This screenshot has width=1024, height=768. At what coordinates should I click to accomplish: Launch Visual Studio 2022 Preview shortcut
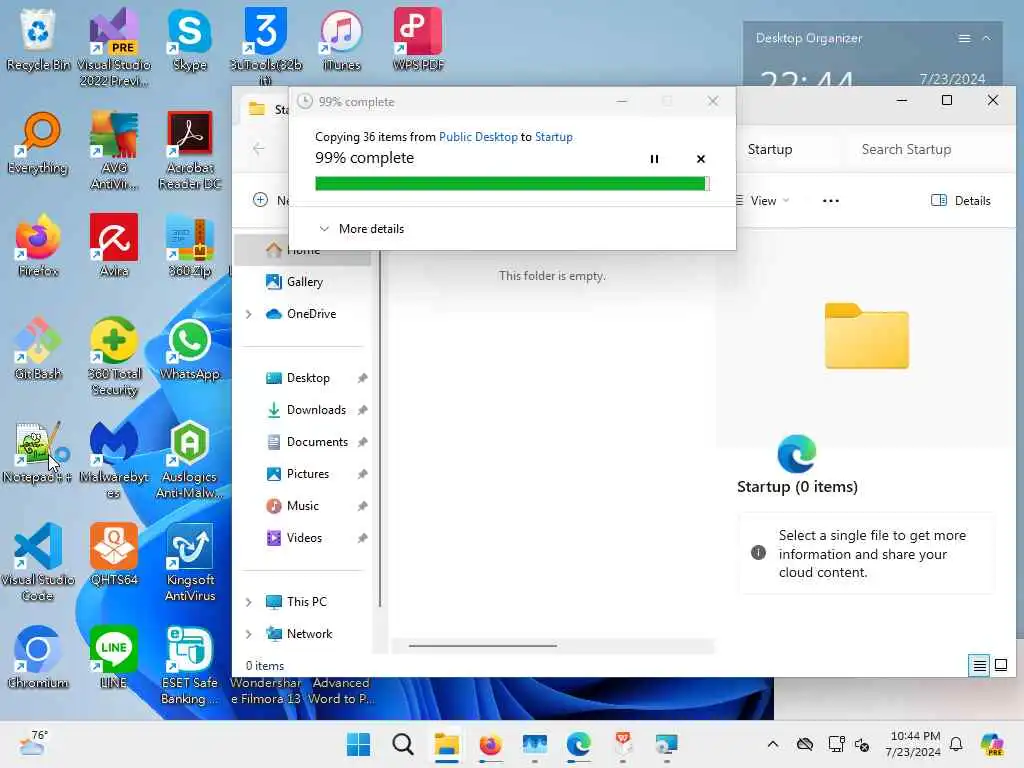point(114,47)
